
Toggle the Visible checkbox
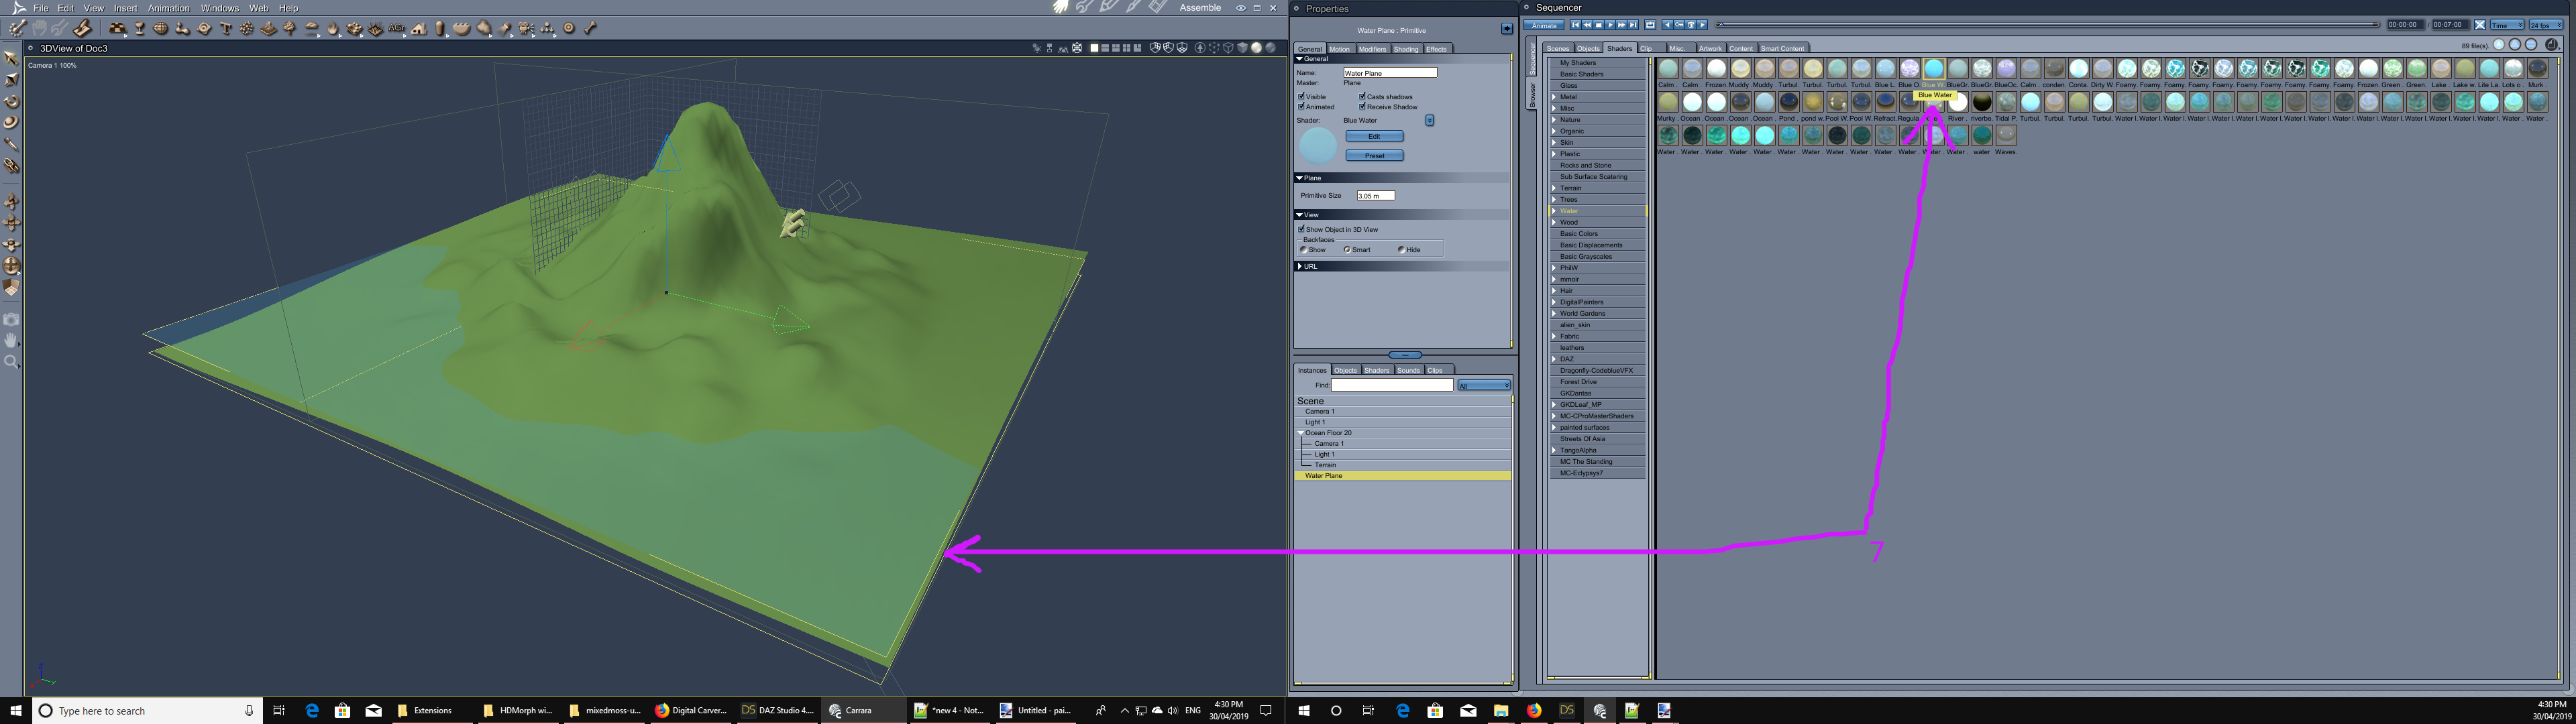[x=1302, y=96]
